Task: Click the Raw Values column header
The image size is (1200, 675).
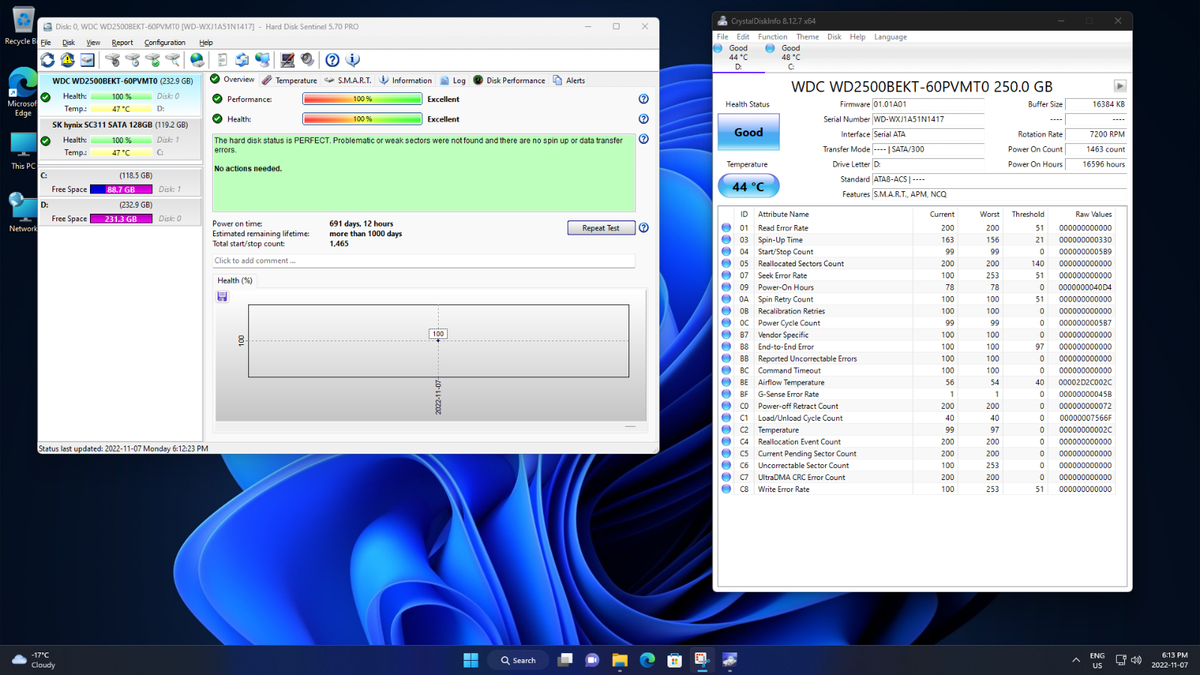Action: click(1093, 214)
